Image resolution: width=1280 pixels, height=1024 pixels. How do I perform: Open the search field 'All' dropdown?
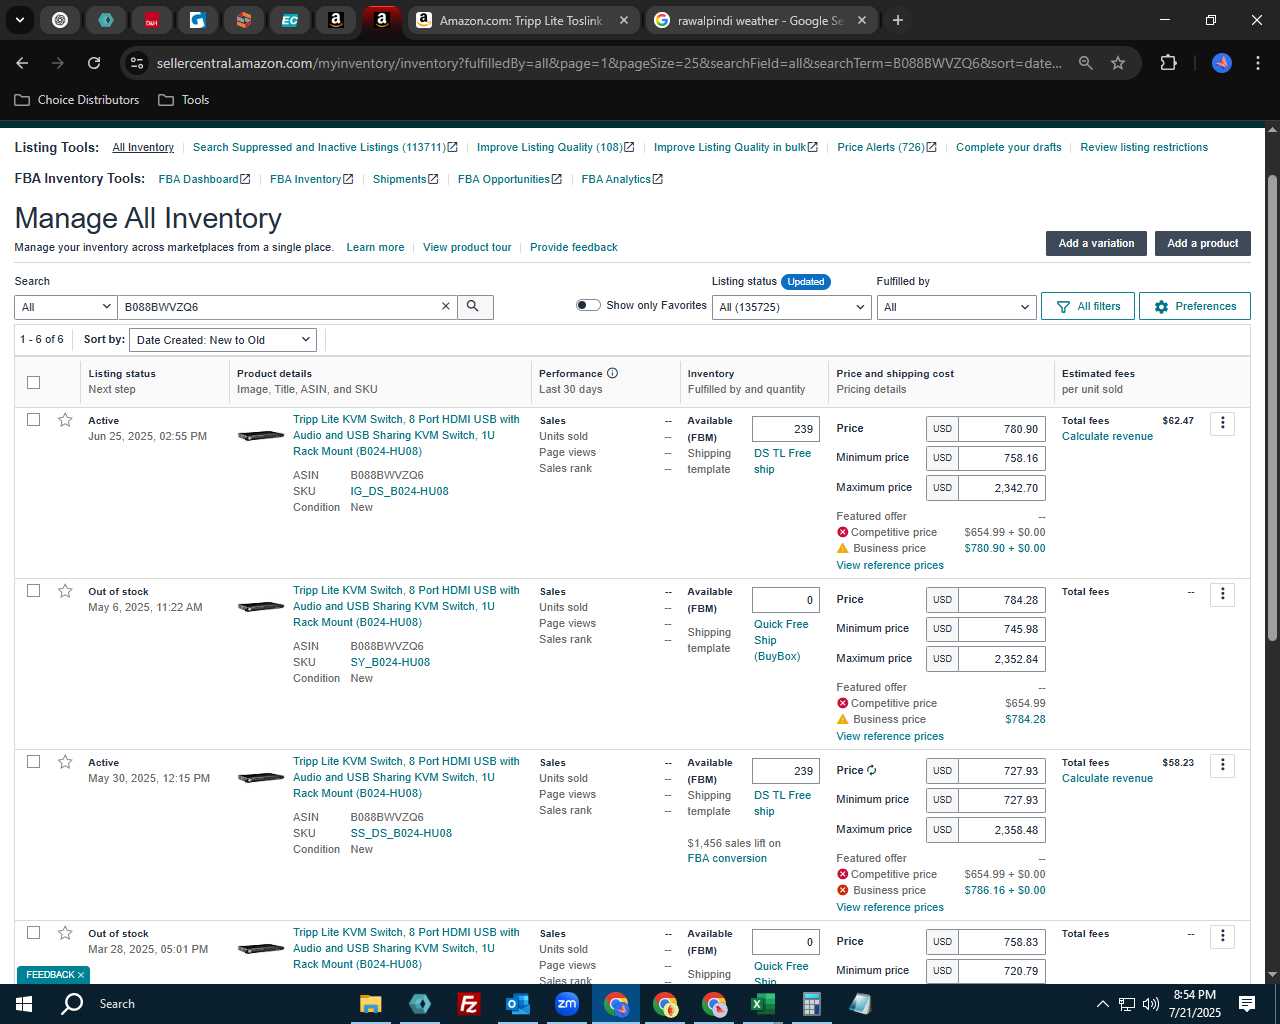click(x=66, y=307)
